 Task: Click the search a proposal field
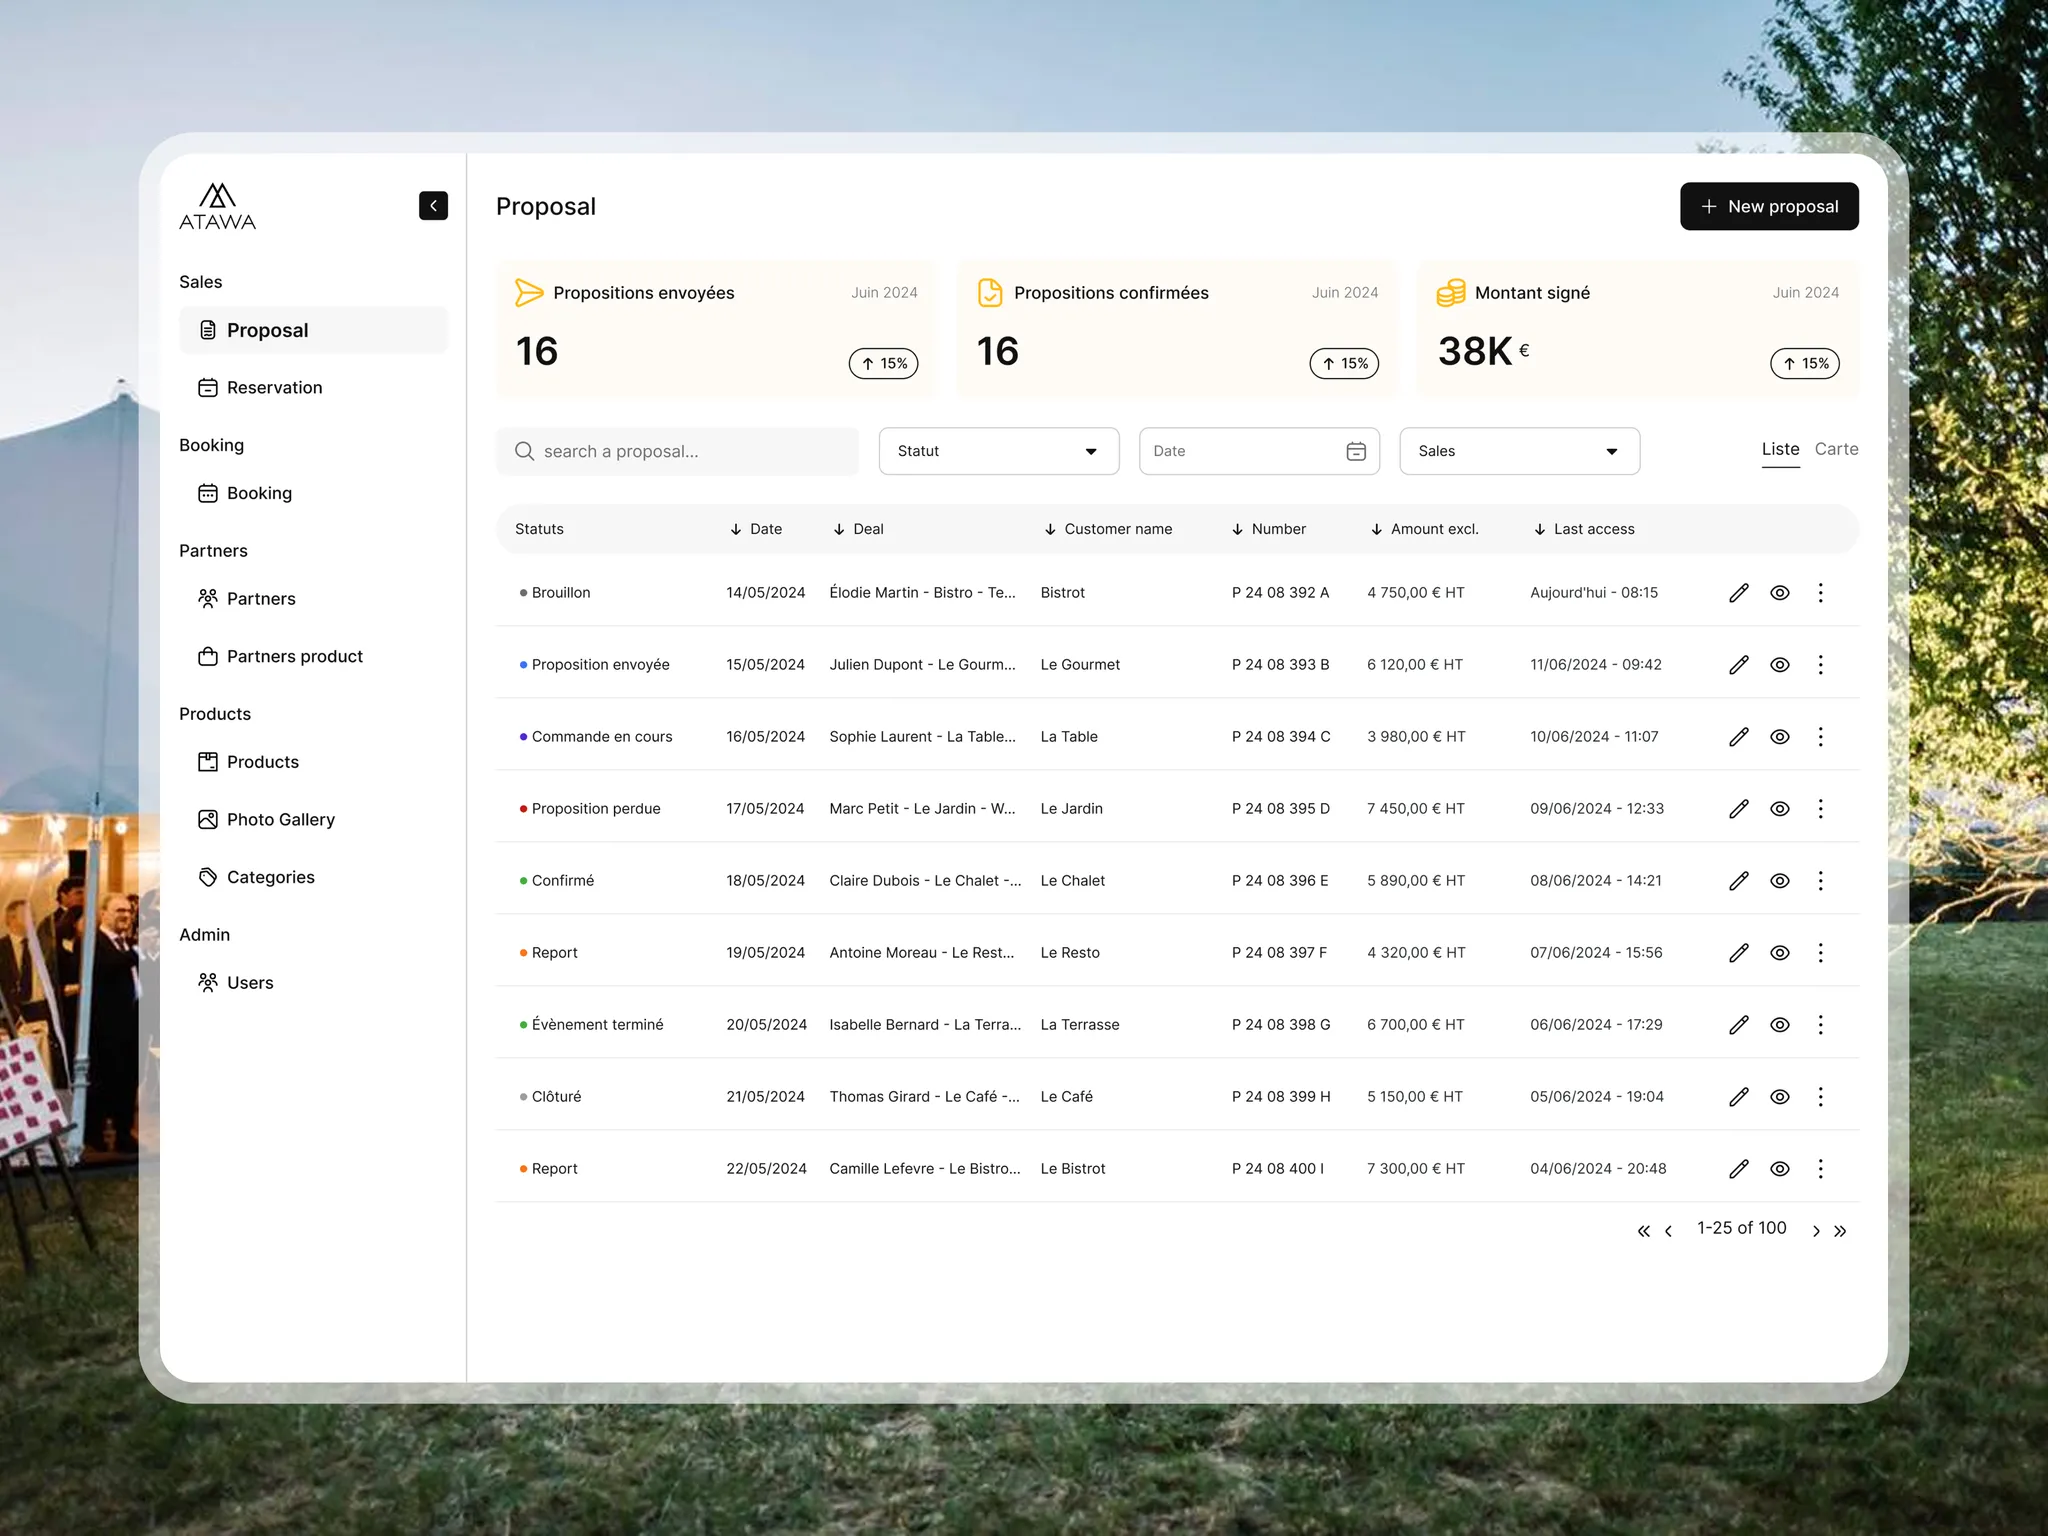coord(677,451)
